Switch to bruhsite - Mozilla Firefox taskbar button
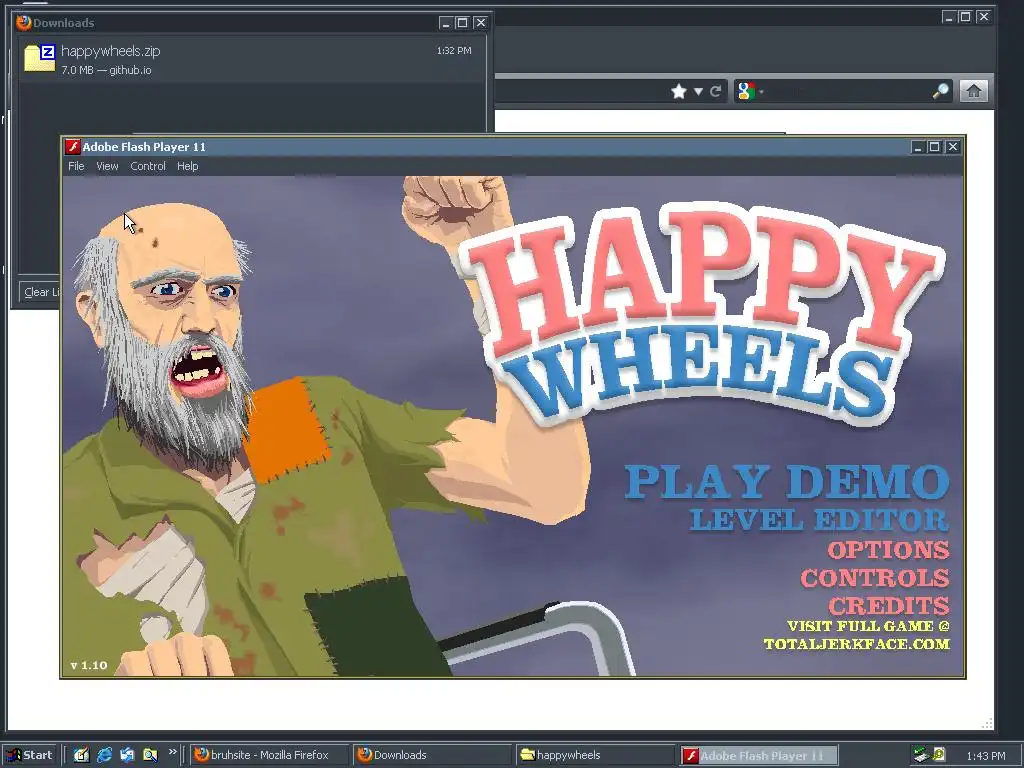Image resolution: width=1024 pixels, height=768 pixels. (269, 755)
